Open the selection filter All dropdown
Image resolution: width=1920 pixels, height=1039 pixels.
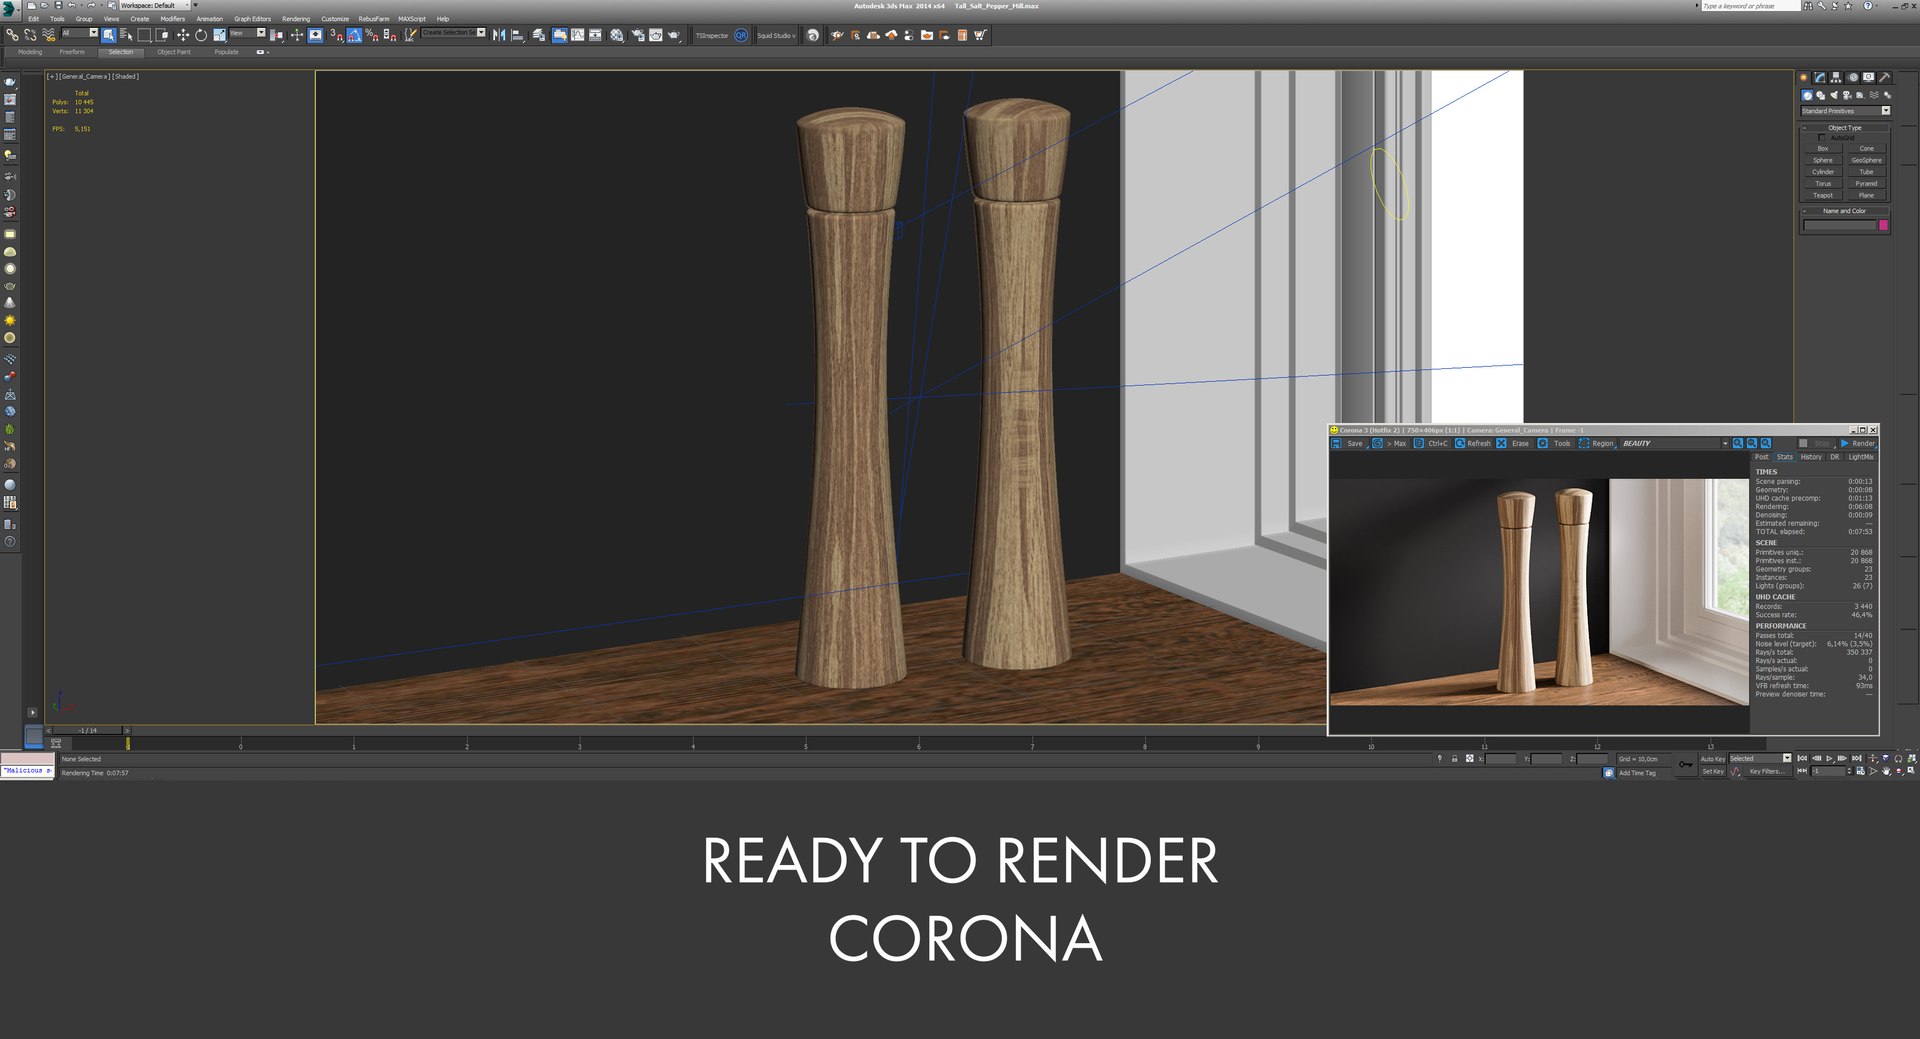pos(80,33)
